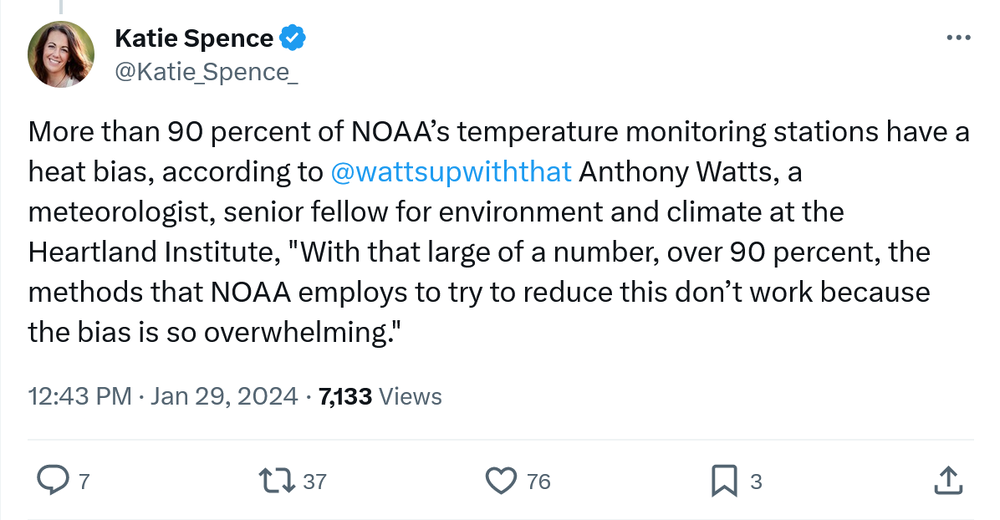Click the blue verified badge
The width and height of the screenshot is (1000, 520).
pyautogui.click(x=292, y=39)
